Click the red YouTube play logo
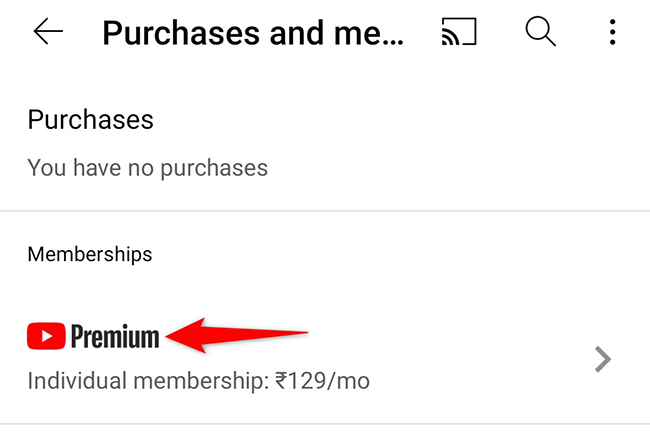 click(46, 336)
